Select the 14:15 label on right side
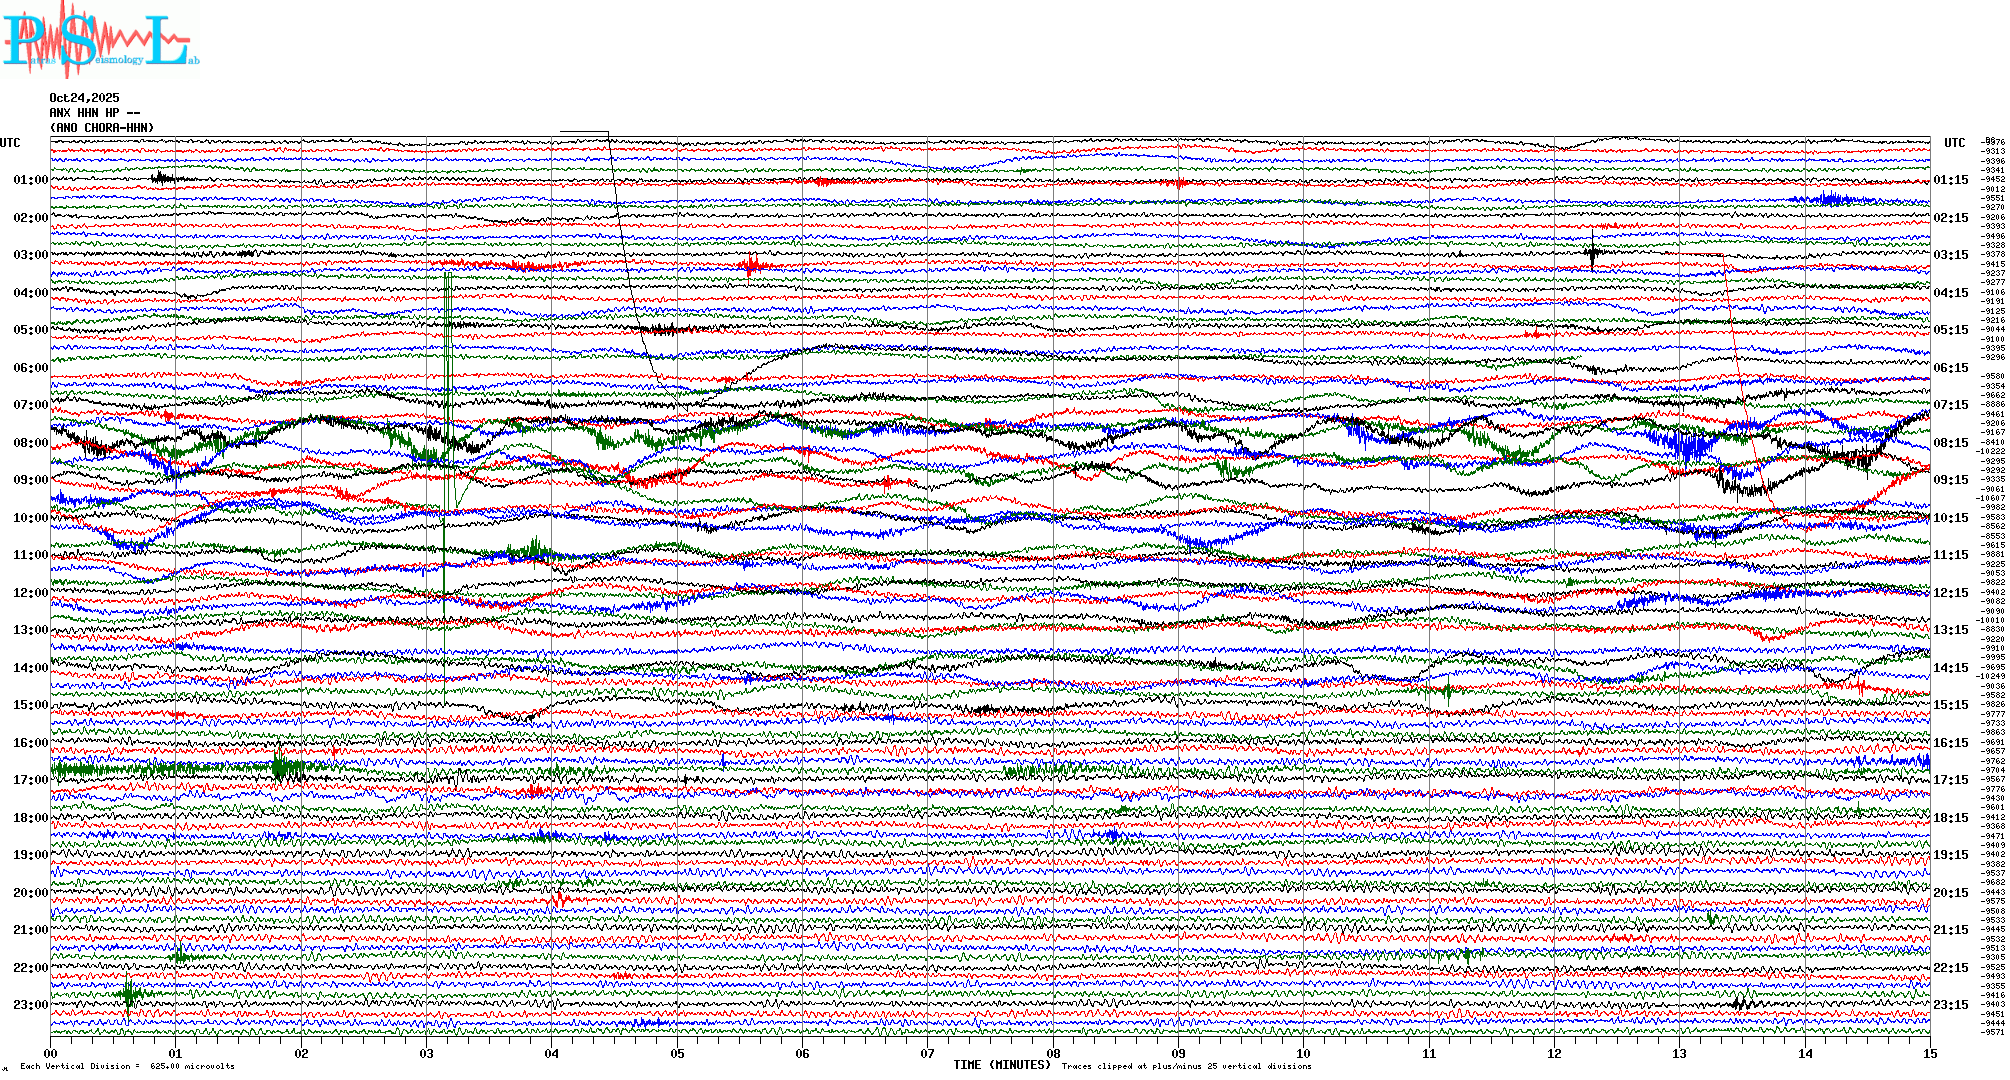Image resolution: width=2010 pixels, height=1080 pixels. (x=1950, y=668)
